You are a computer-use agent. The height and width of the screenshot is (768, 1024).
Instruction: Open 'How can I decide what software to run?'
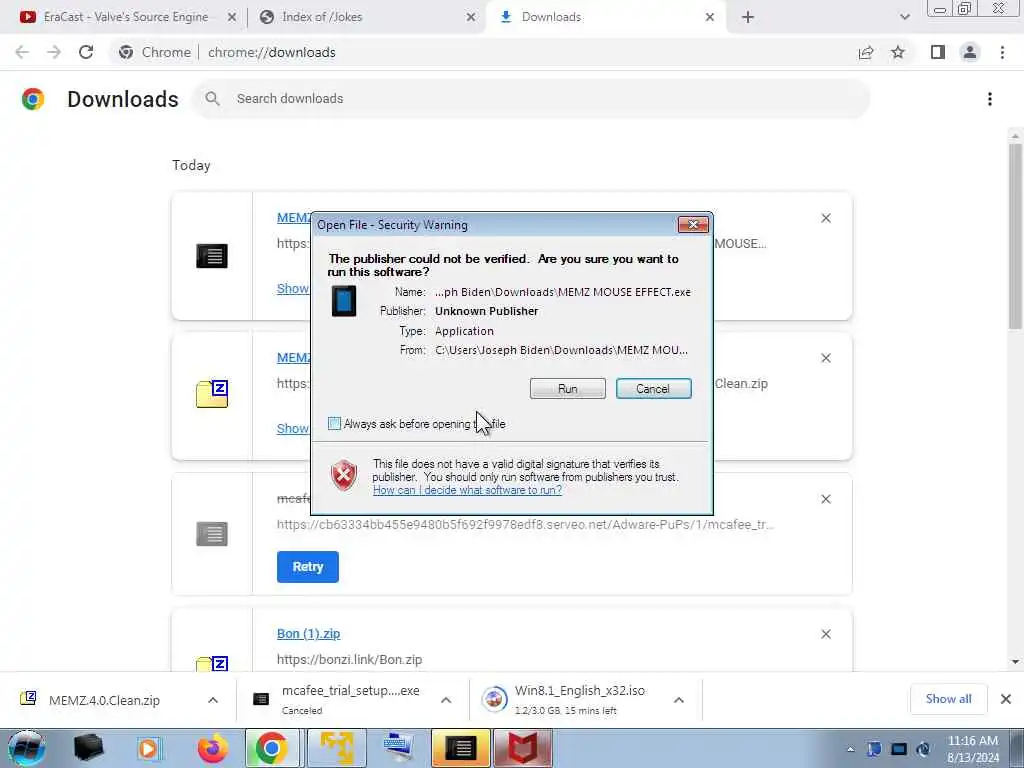click(467, 490)
